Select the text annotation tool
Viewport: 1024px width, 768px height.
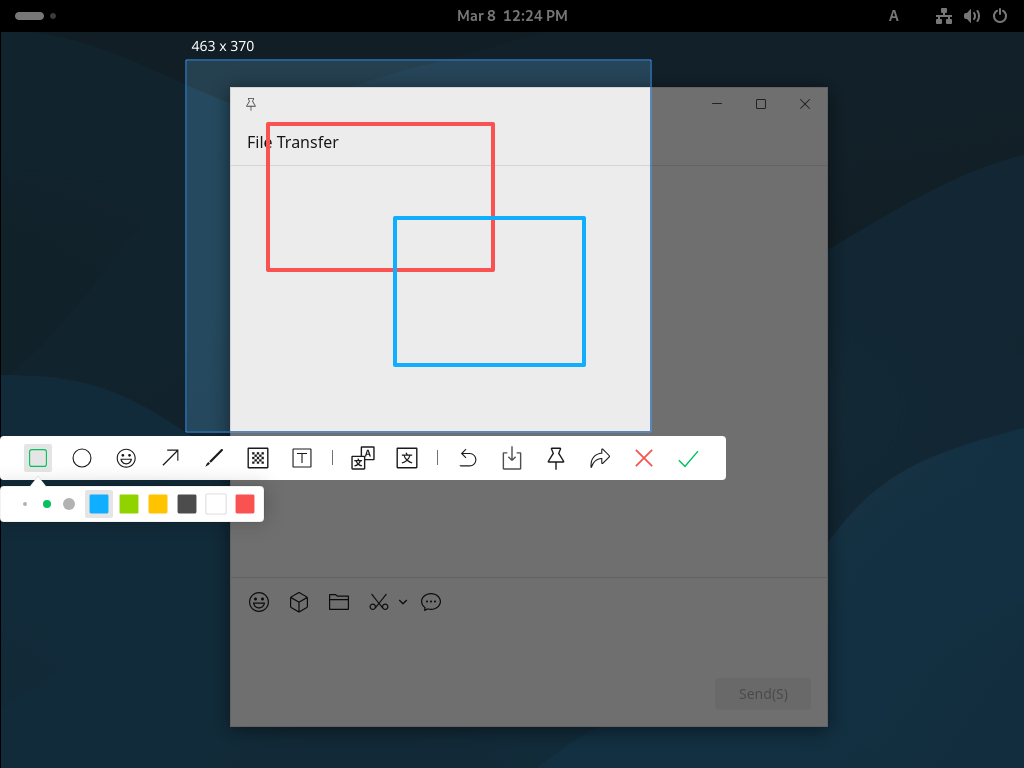(302, 458)
